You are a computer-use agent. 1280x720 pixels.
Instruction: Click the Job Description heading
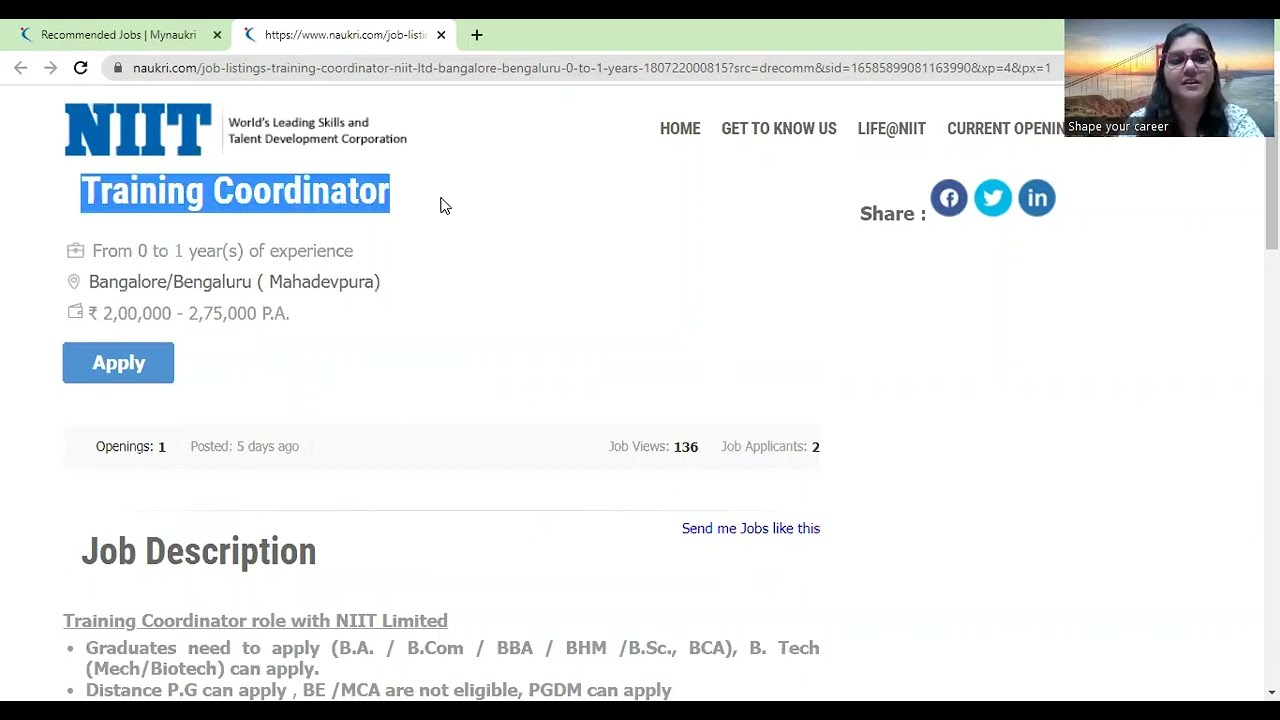pos(199,551)
